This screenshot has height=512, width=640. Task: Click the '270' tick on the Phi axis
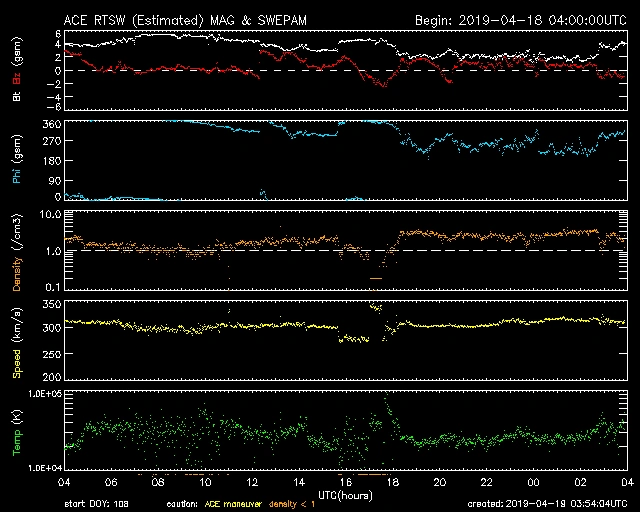click(52, 141)
